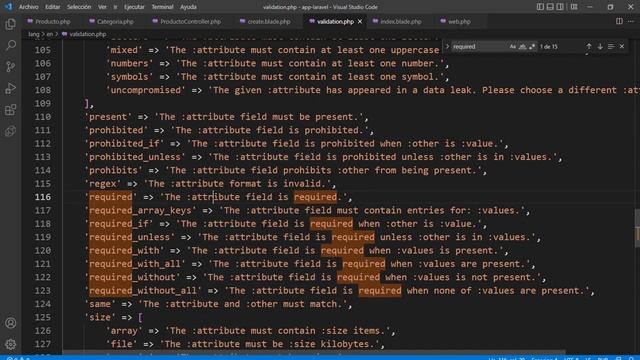The height and width of the screenshot is (360, 640).
Task: Click the 'uncompromised' key on line 108
Action: click(146, 90)
